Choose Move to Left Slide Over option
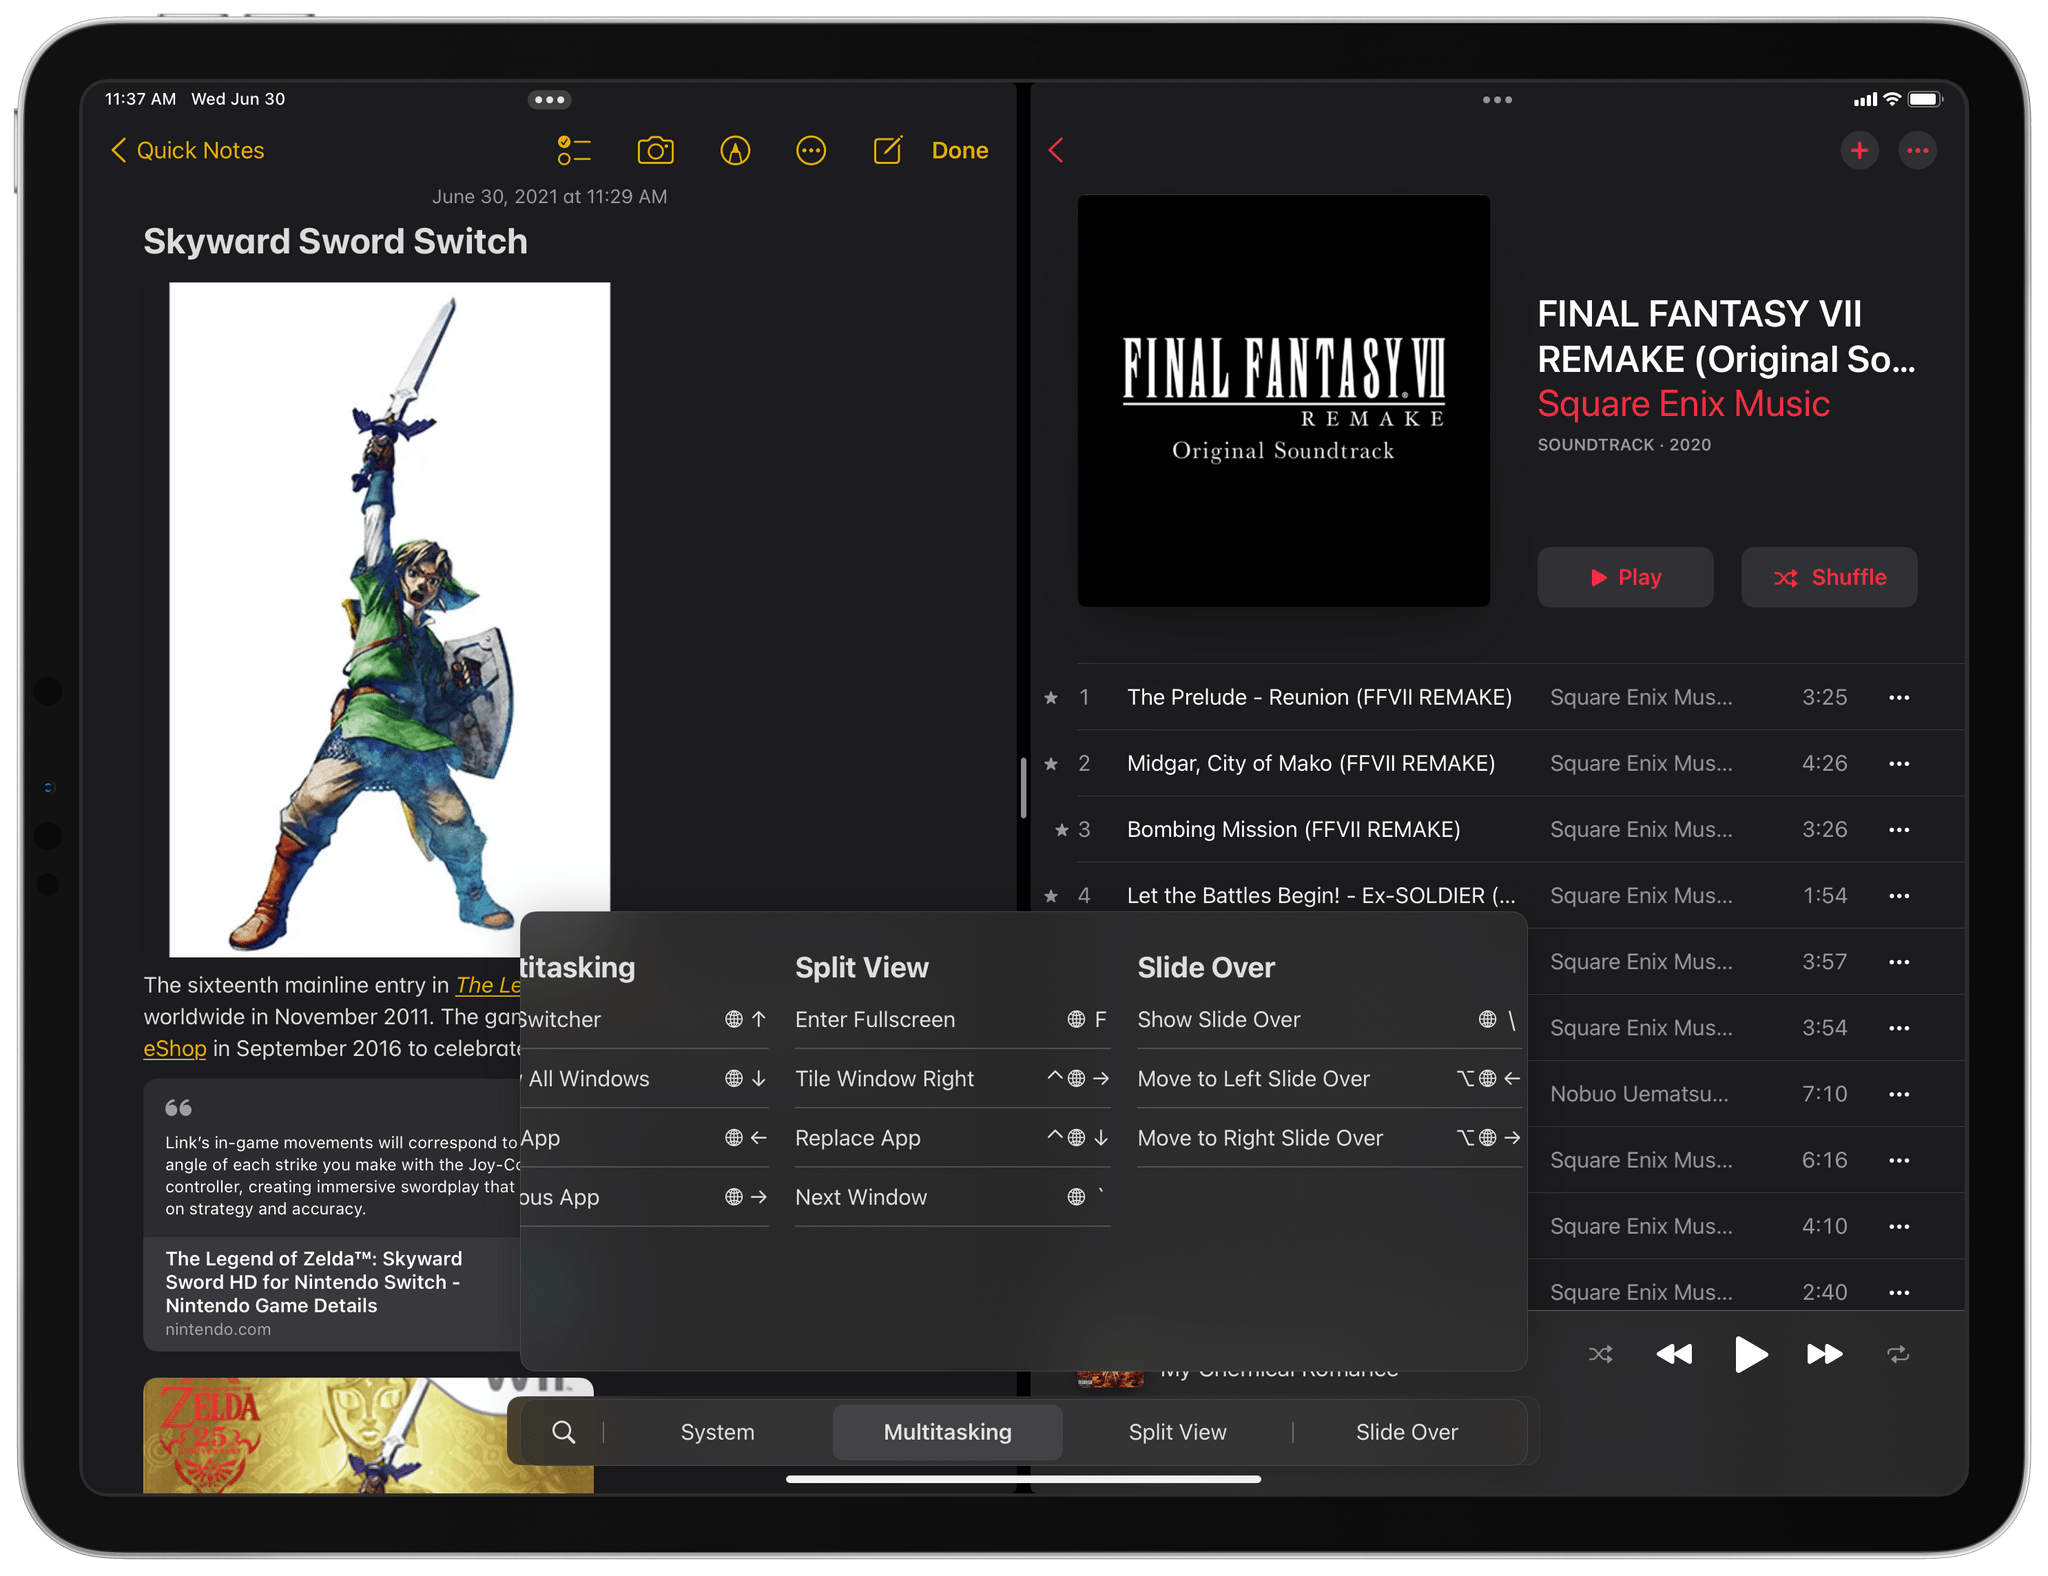This screenshot has width=2048, height=1576. point(1255,1076)
